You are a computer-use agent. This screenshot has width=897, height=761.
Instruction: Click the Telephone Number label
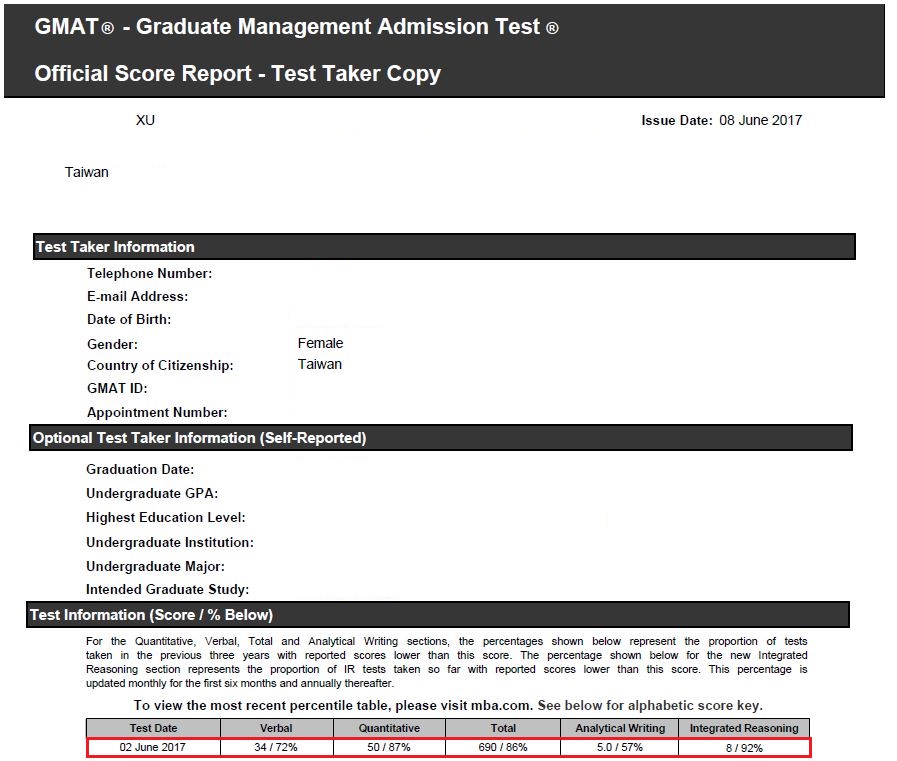coord(149,274)
